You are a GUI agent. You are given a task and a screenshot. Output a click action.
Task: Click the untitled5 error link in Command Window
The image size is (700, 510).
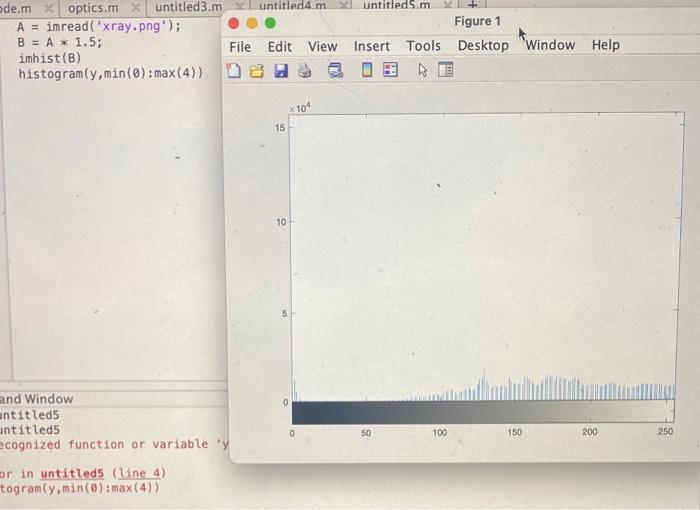click(72, 473)
